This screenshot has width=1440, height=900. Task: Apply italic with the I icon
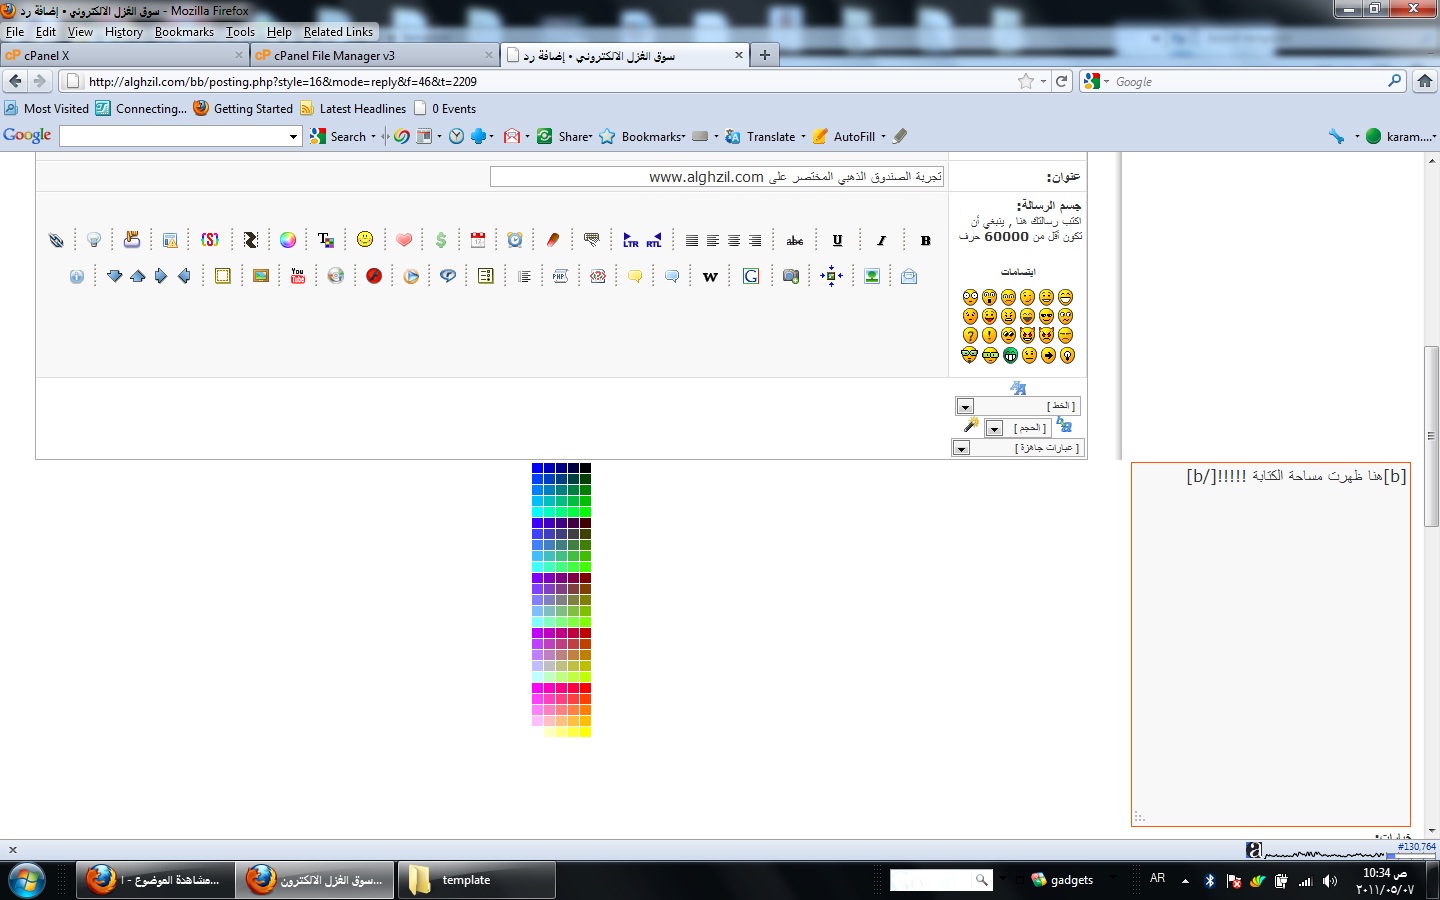[881, 240]
